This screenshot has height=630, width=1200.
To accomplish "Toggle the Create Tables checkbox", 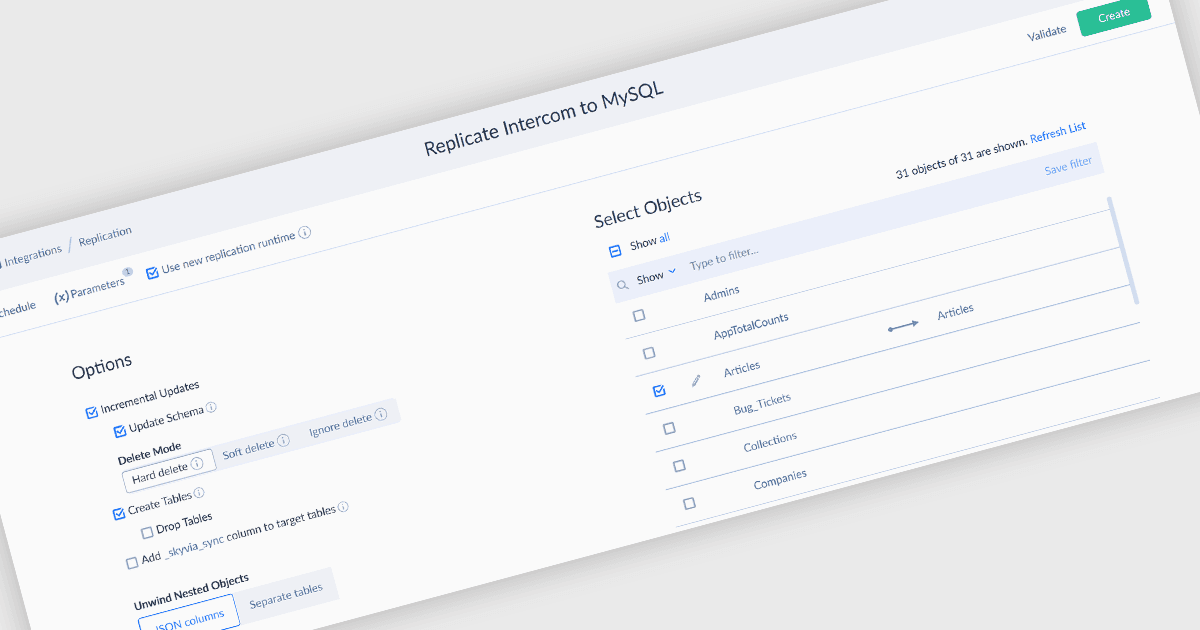I will pos(119,513).
